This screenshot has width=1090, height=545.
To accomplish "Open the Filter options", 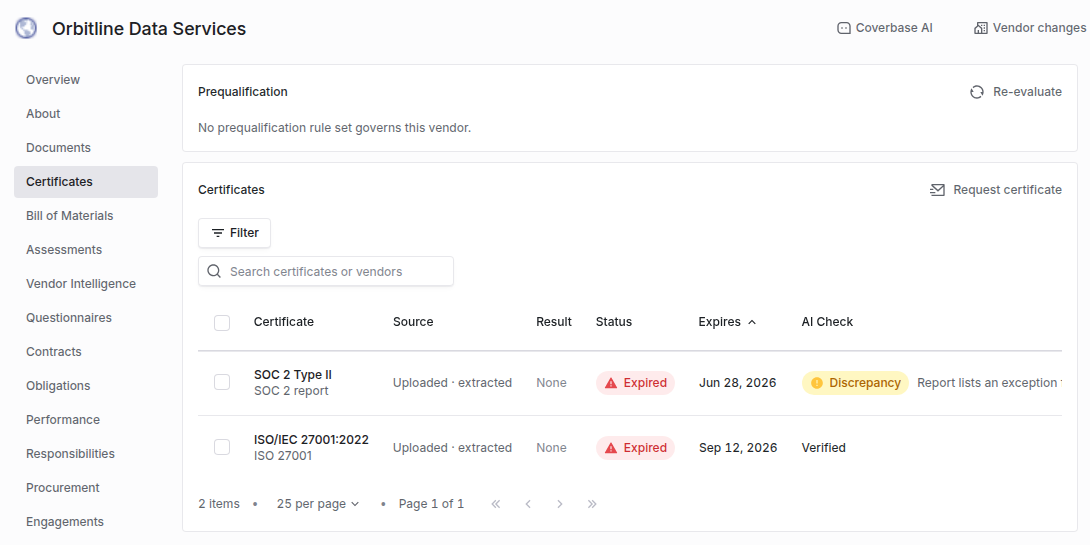I will [x=234, y=233].
